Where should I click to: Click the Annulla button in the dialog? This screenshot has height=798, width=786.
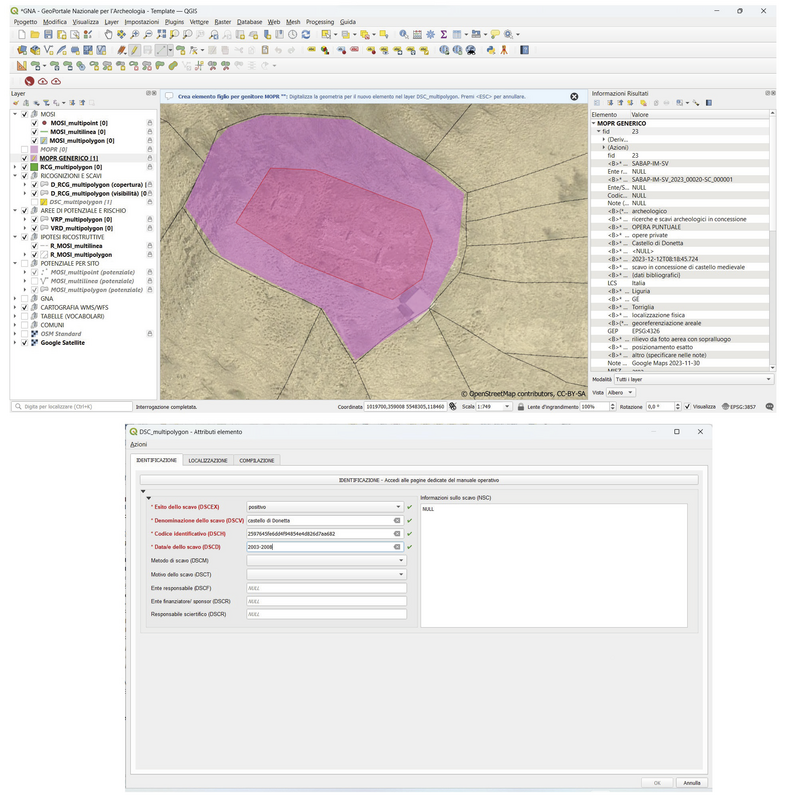pyautogui.click(x=692, y=783)
